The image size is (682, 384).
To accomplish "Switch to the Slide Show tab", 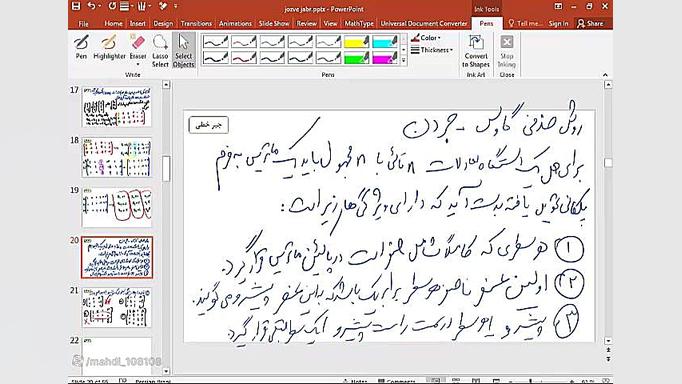I will point(274,23).
